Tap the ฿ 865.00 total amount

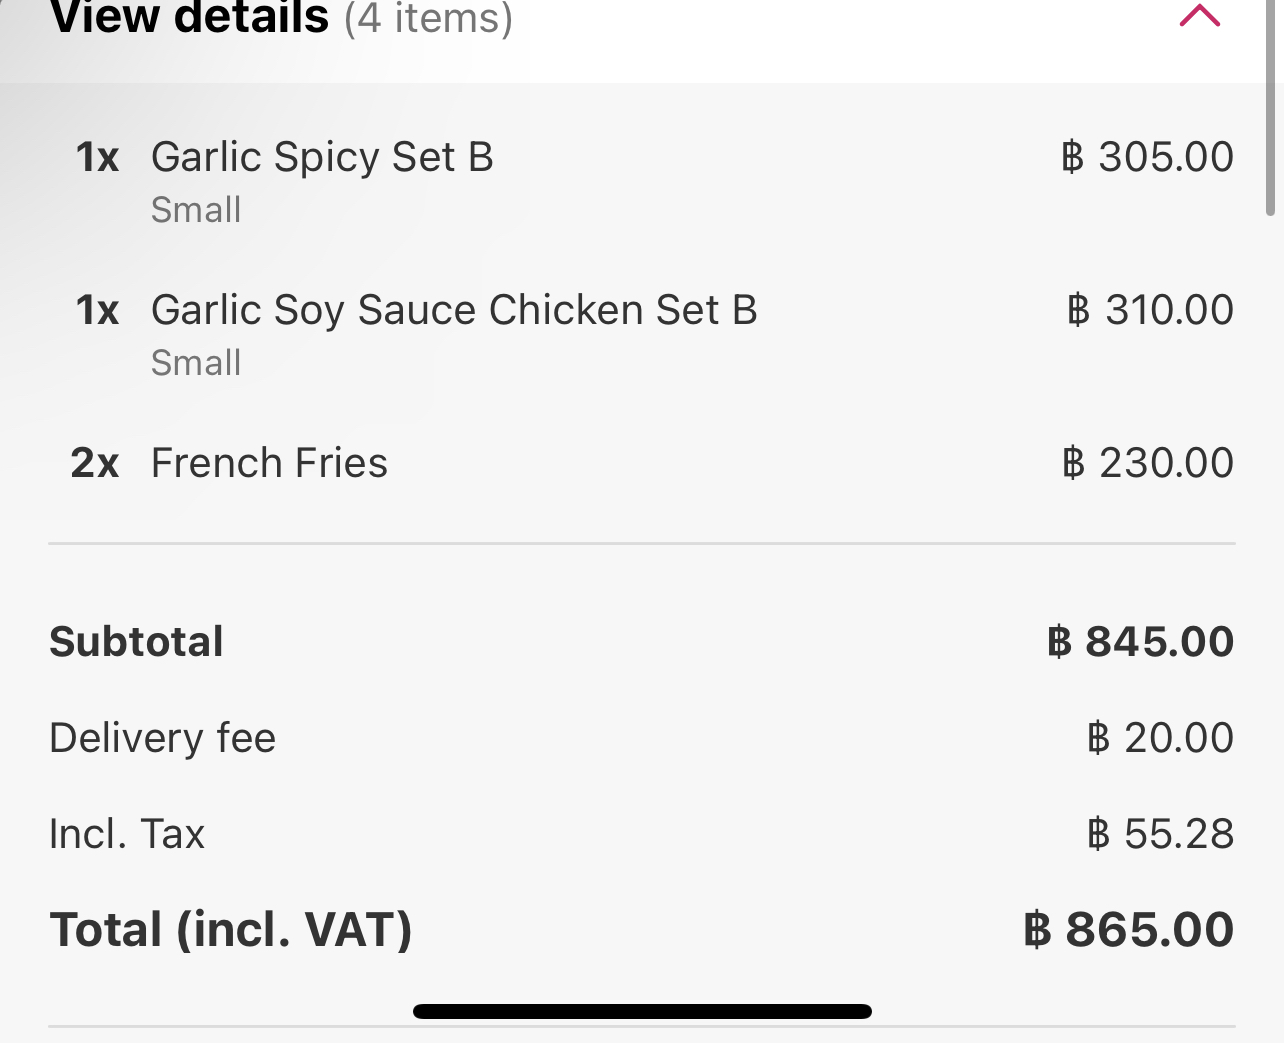point(1129,930)
